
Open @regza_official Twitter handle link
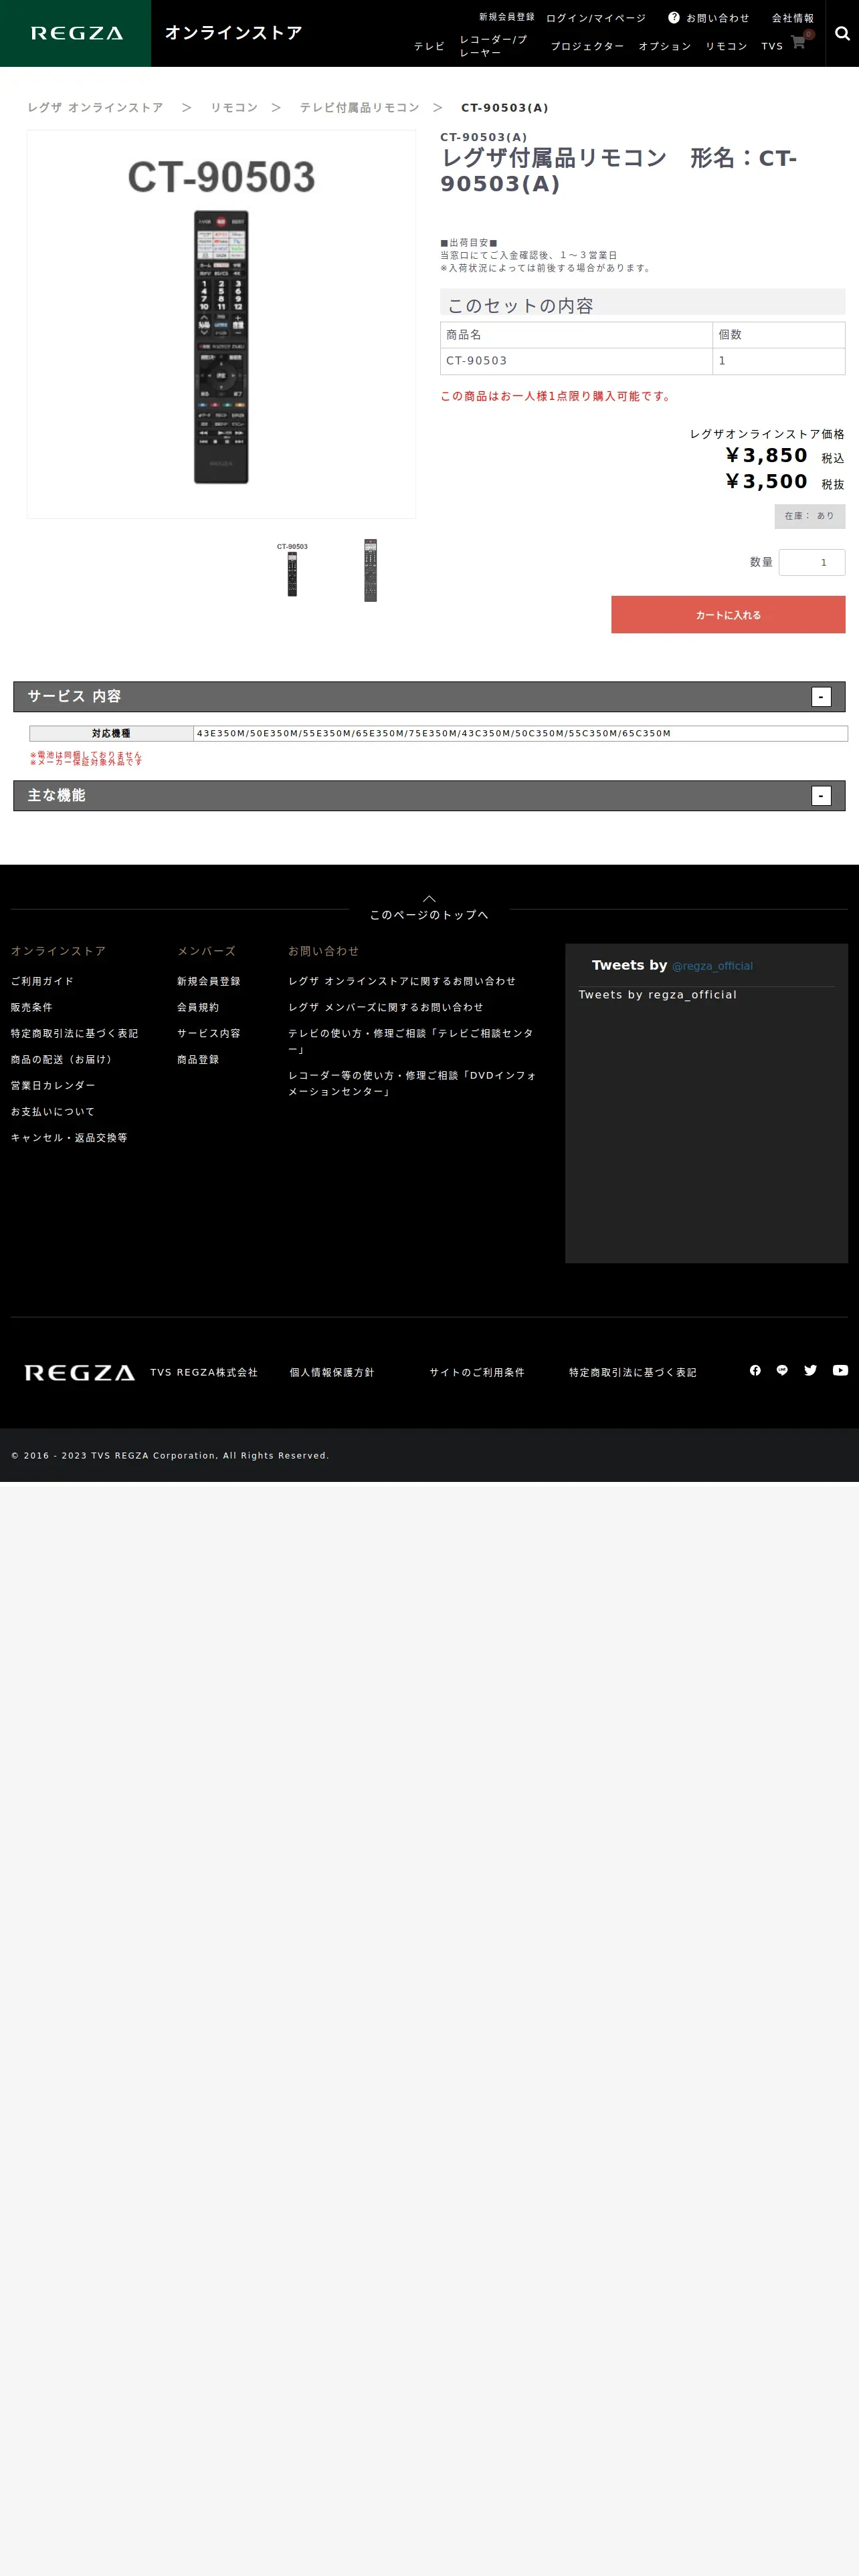[x=712, y=966]
